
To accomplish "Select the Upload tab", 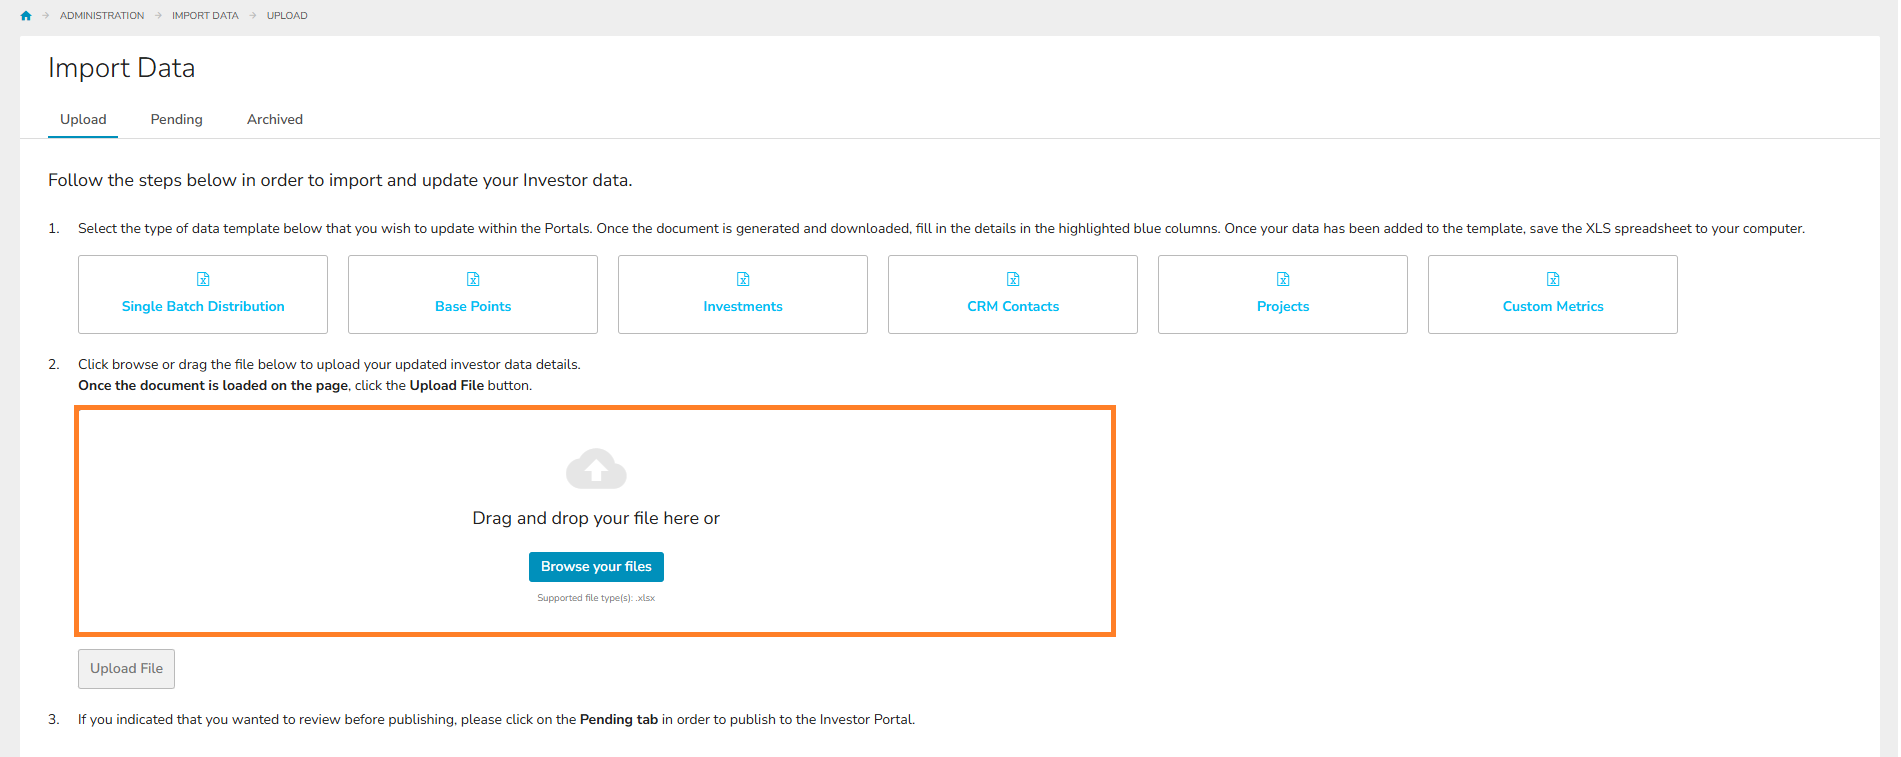I will 83,119.
